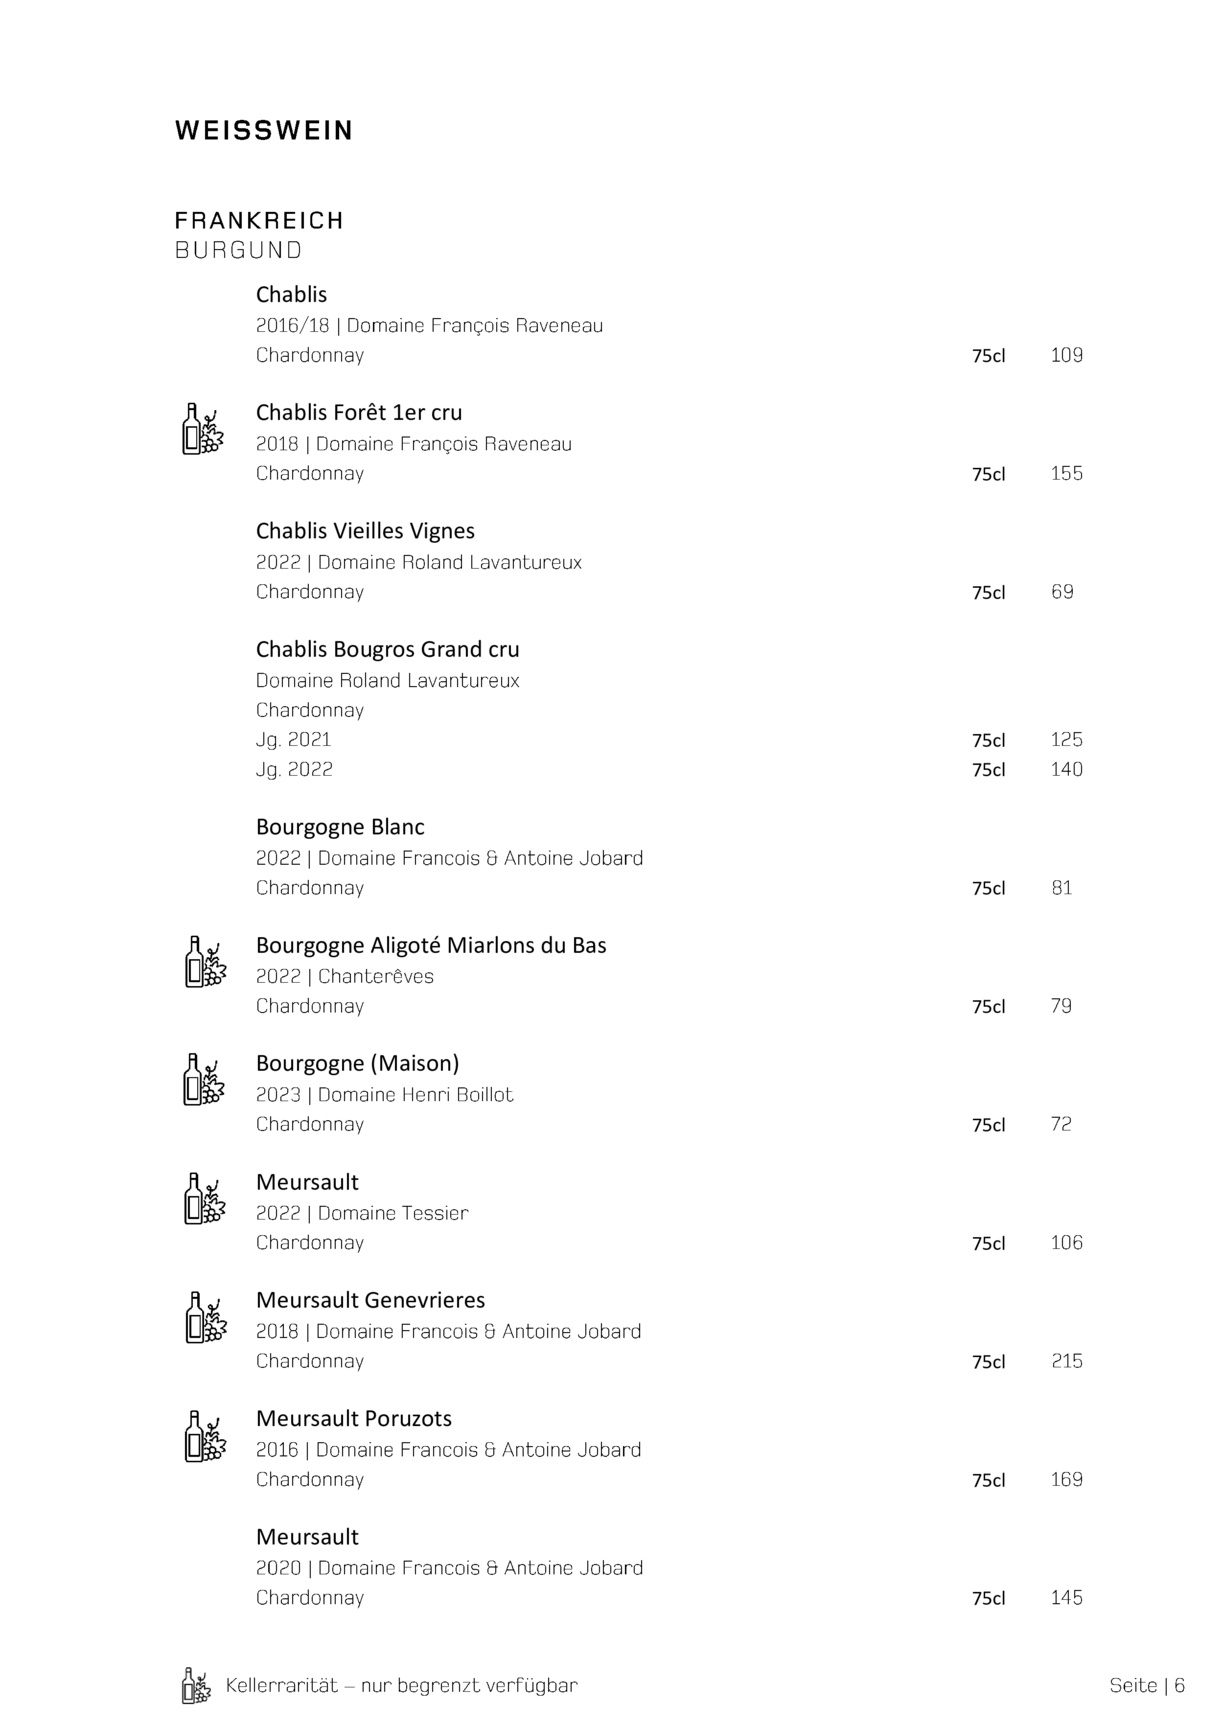Viewport: 1222px width, 1728px height.
Task: Click the Jg. 2021 vintage line
Action: [293, 739]
